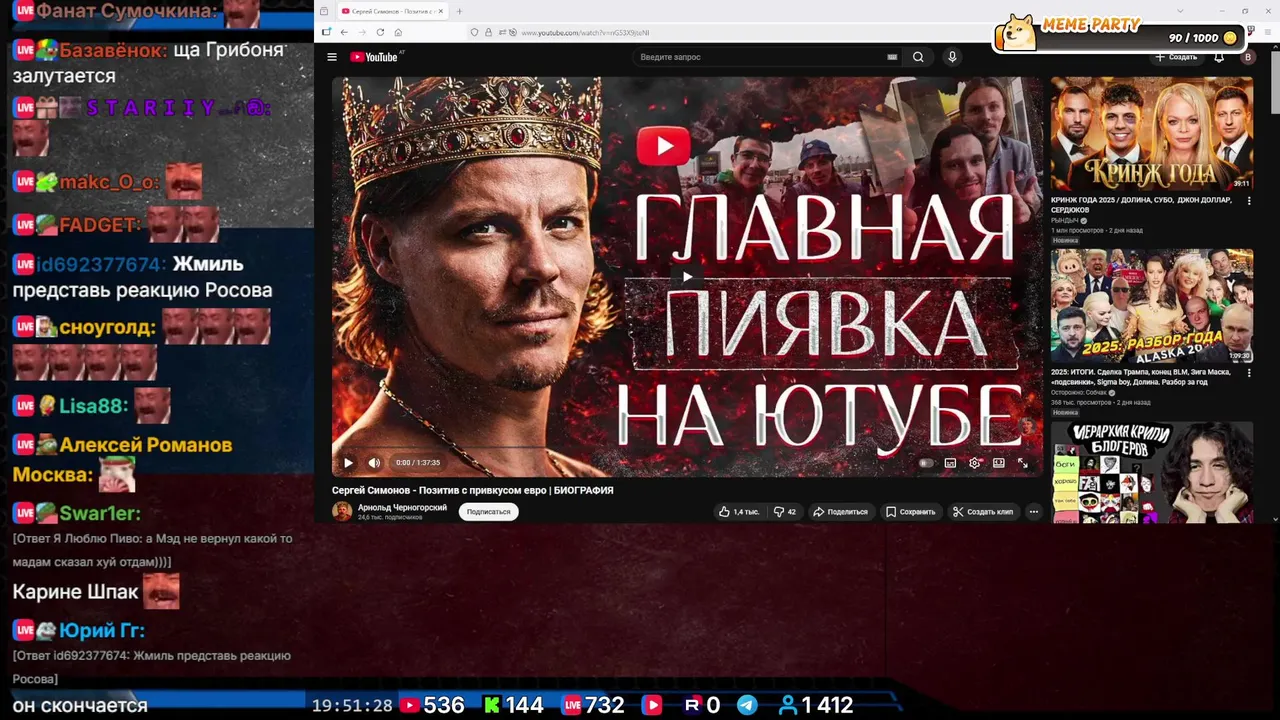This screenshot has width=1280, height=720.
Task: Click the YouTube search magnifier button
Action: pyautogui.click(x=918, y=57)
